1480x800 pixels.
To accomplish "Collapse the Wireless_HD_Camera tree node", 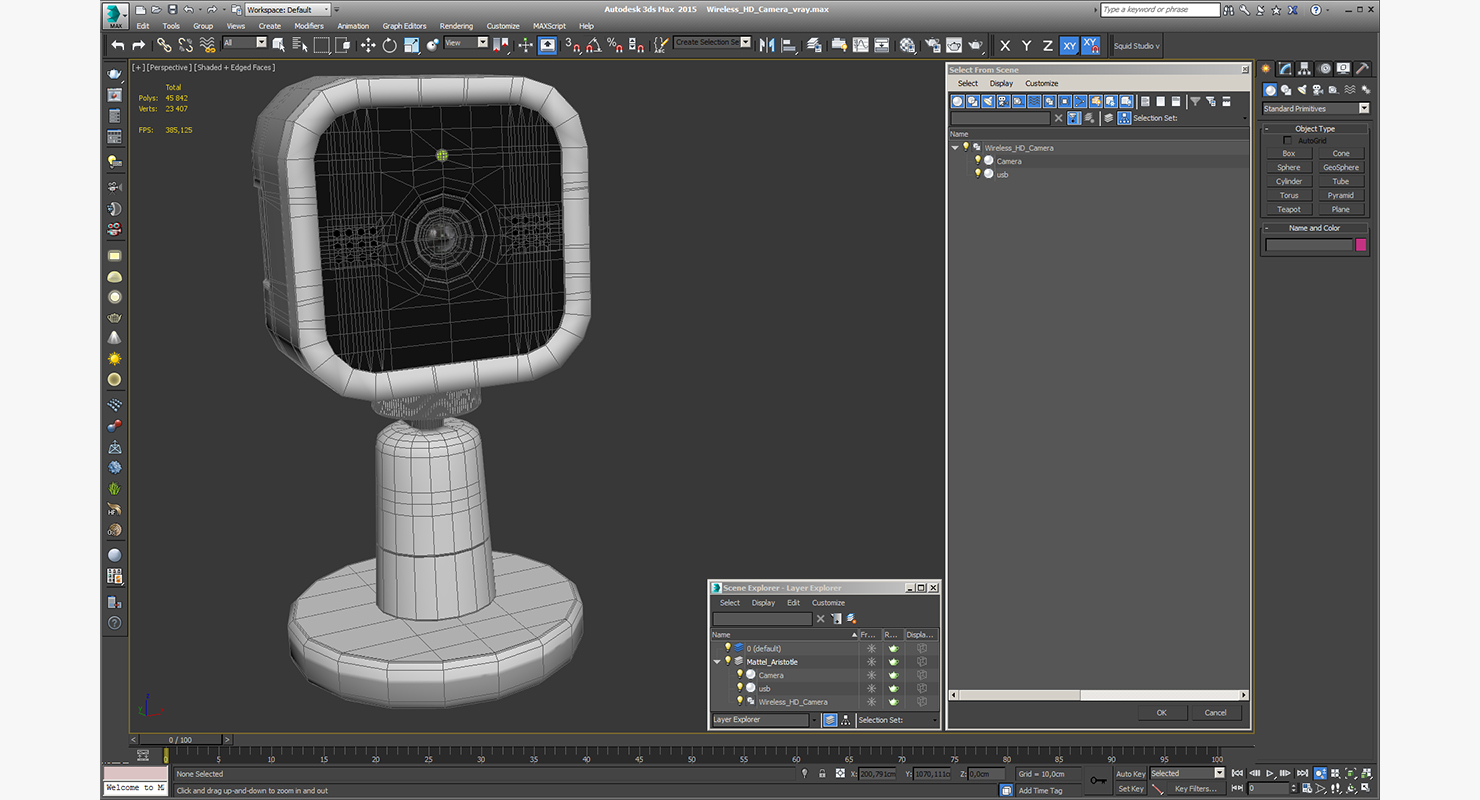I will click(x=955, y=148).
